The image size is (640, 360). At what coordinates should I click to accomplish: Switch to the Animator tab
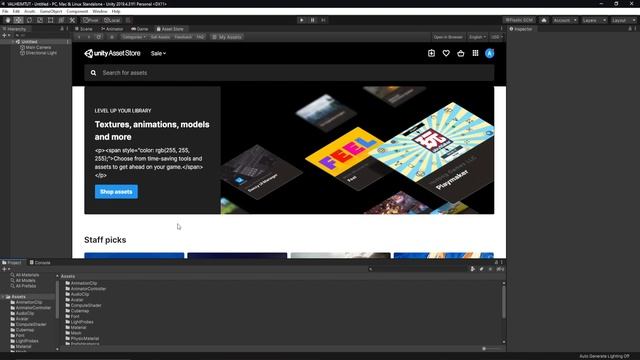click(112, 29)
